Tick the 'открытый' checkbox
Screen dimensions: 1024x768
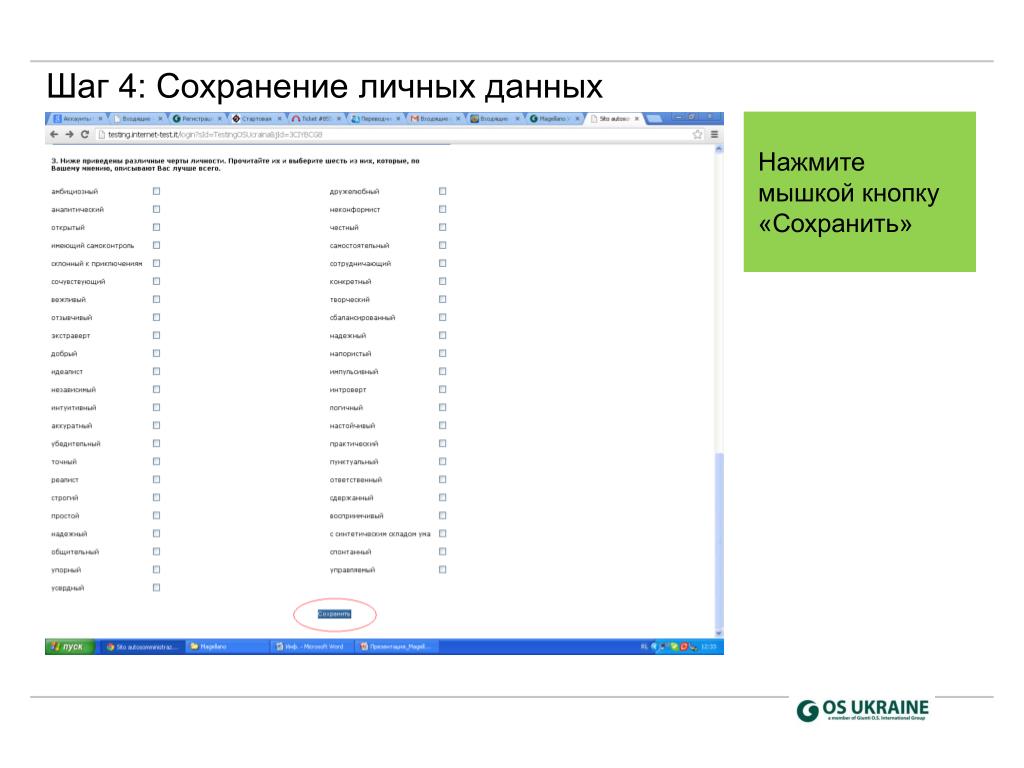(157, 227)
